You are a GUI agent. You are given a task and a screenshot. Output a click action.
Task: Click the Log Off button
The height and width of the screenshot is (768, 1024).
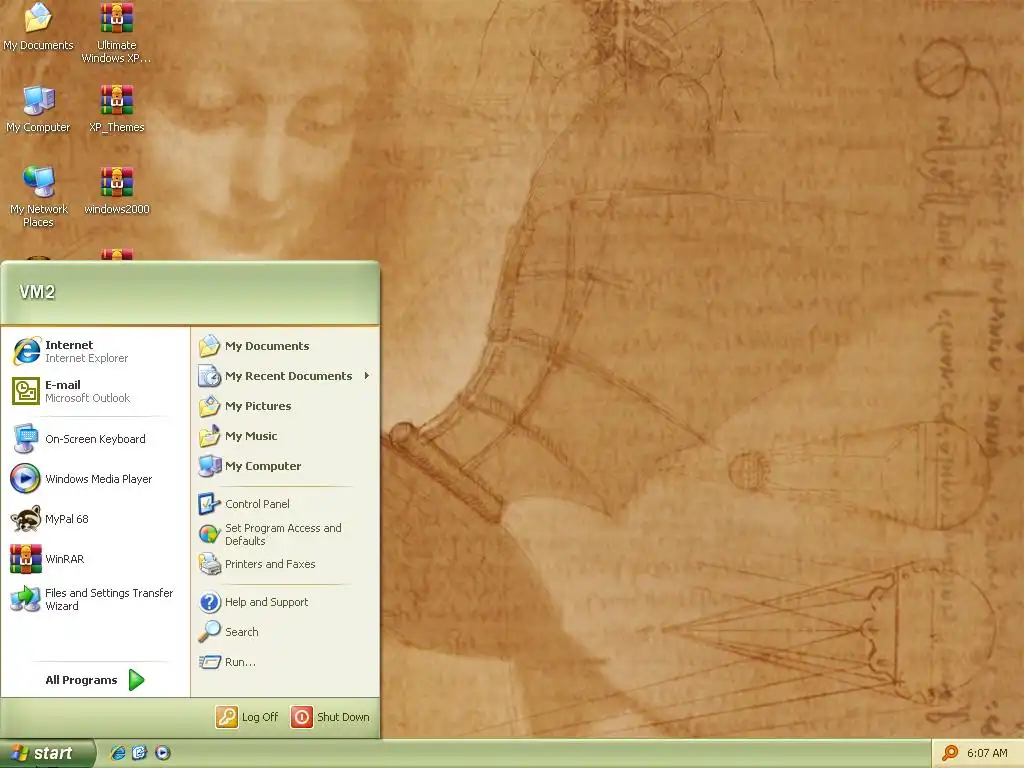pos(247,717)
